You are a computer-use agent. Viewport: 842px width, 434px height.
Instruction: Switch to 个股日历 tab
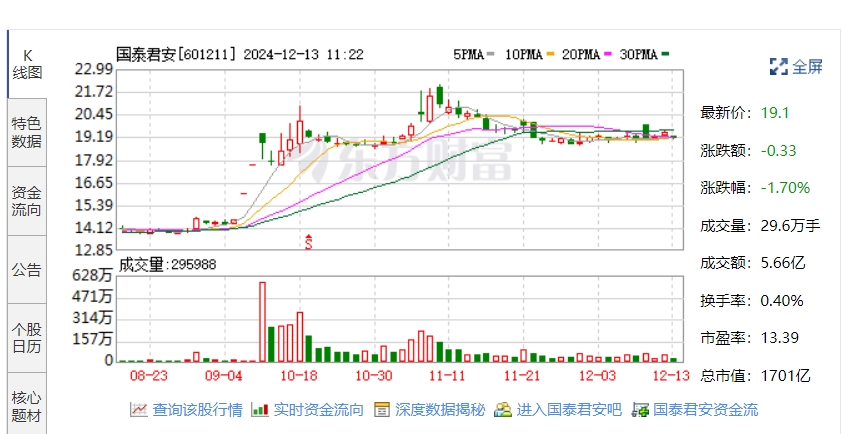point(27,338)
